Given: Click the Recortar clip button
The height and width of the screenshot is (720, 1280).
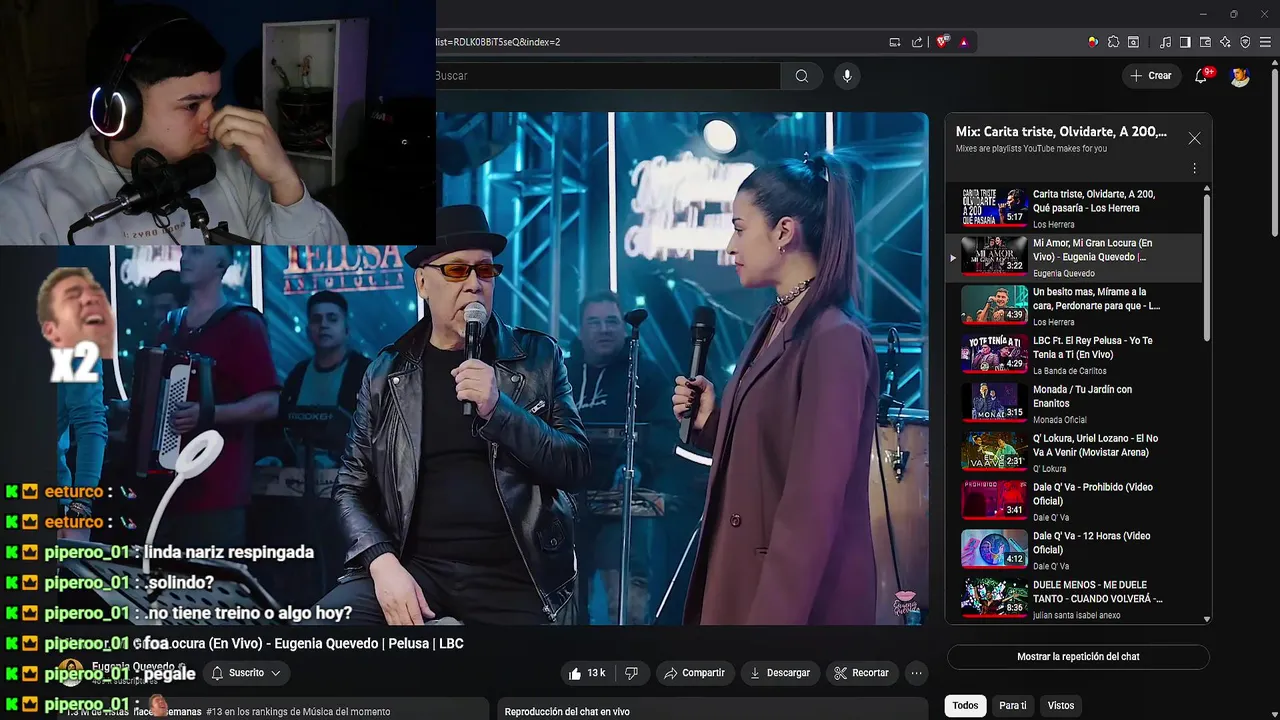Looking at the screenshot, I should (x=861, y=673).
